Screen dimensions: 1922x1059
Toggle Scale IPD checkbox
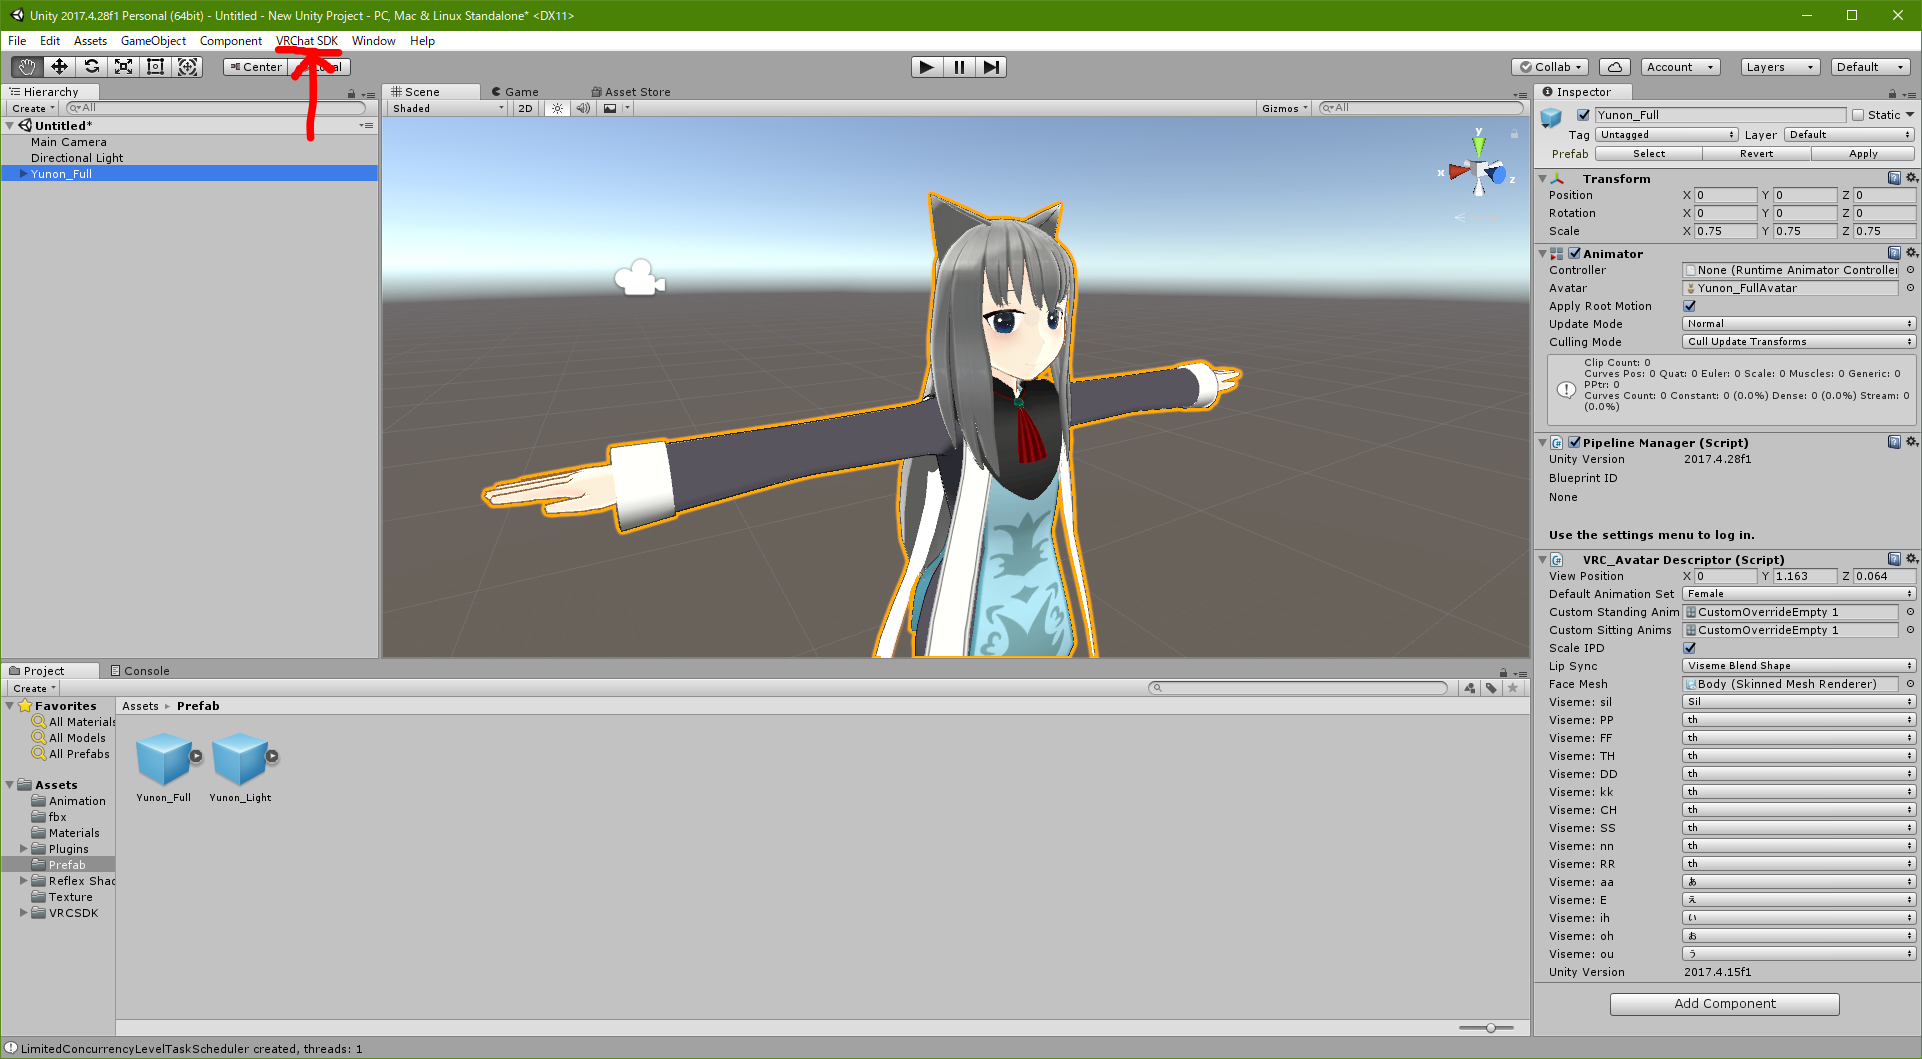(x=1690, y=648)
